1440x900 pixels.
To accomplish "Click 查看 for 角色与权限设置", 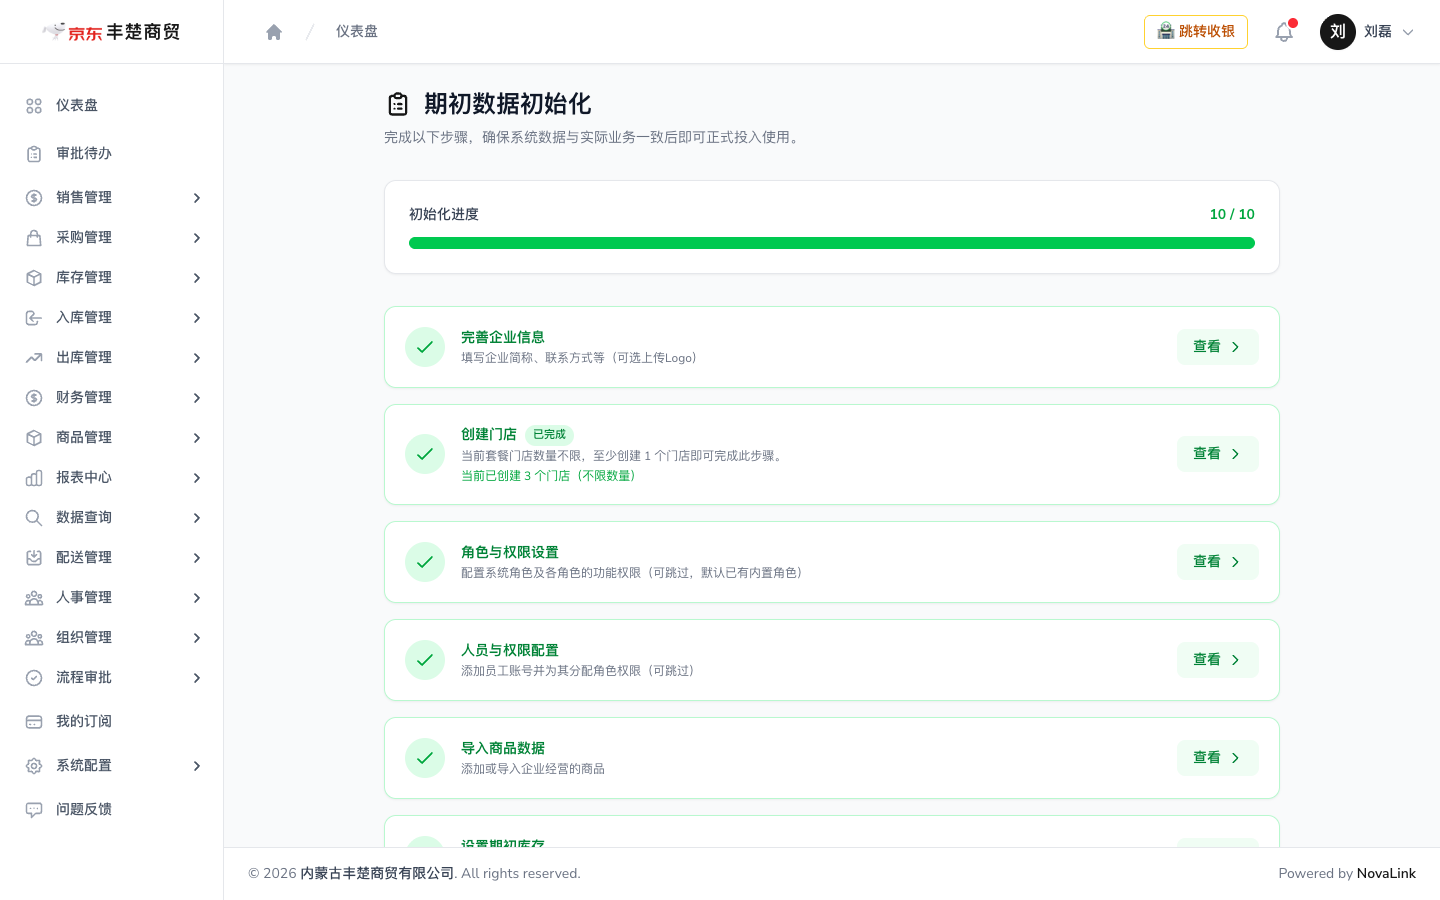I will click(x=1217, y=562).
